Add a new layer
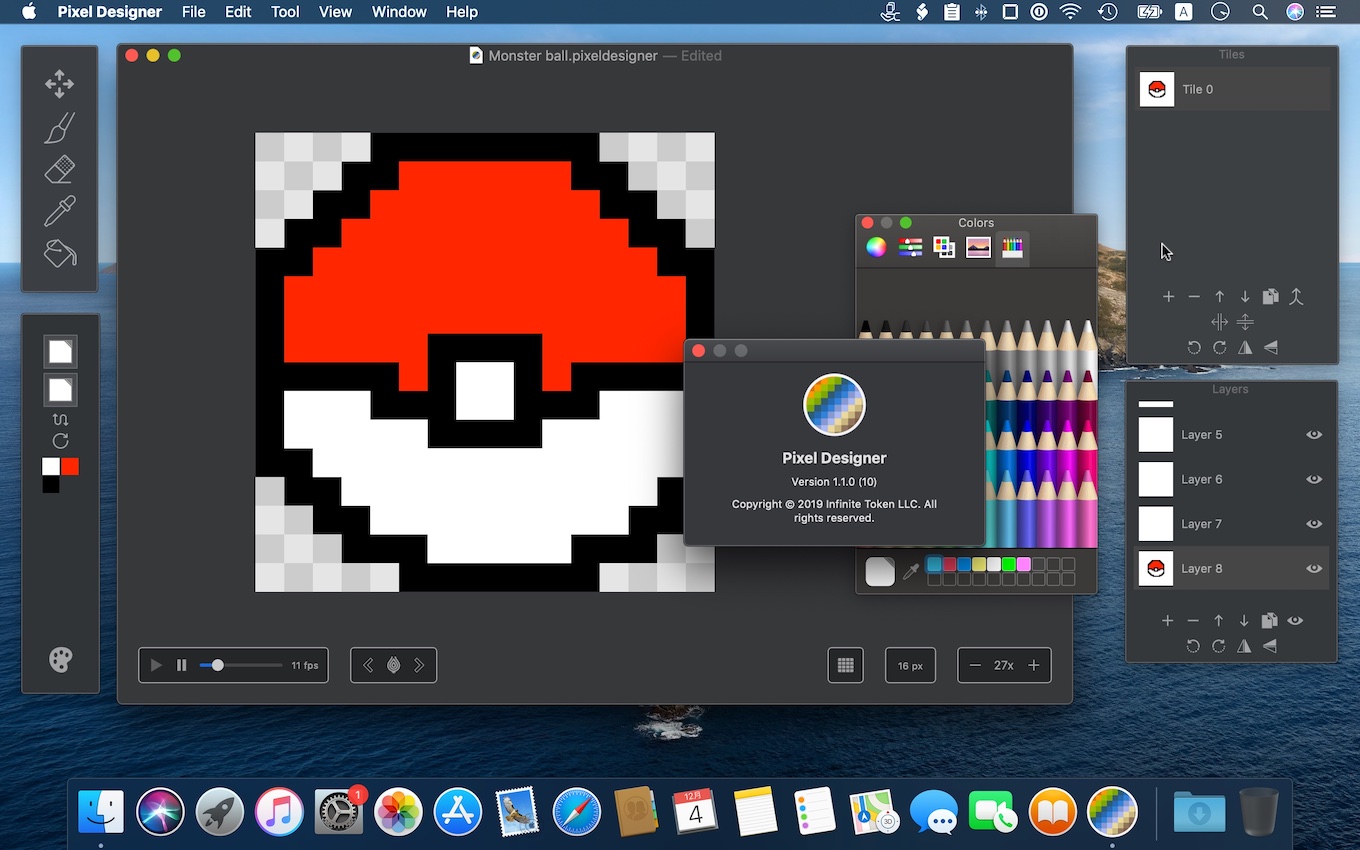This screenshot has width=1360, height=850. (x=1167, y=621)
